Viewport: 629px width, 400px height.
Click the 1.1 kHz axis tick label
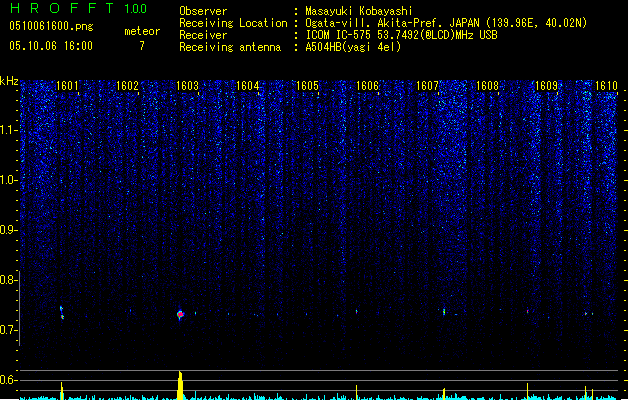coord(9,130)
